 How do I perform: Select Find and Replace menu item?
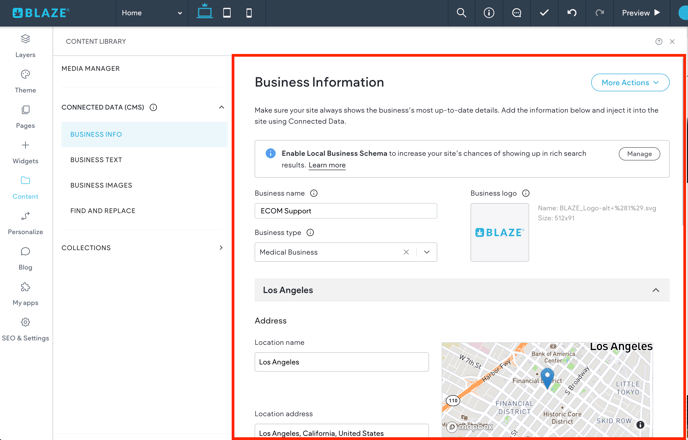pos(102,211)
